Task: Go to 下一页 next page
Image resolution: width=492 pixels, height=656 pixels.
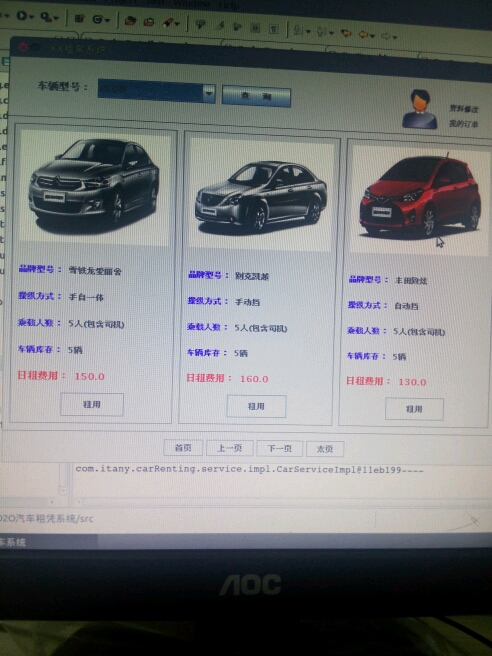Action: click(x=279, y=448)
